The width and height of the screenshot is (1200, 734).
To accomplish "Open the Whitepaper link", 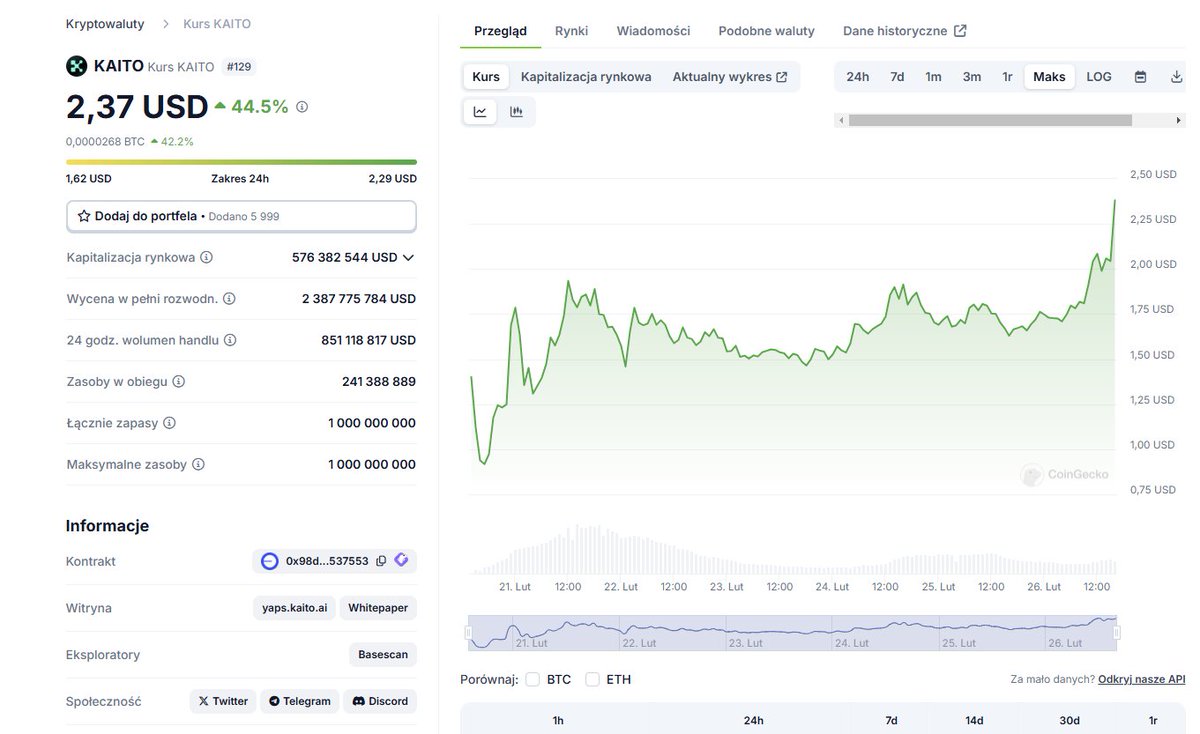I will click(378, 608).
